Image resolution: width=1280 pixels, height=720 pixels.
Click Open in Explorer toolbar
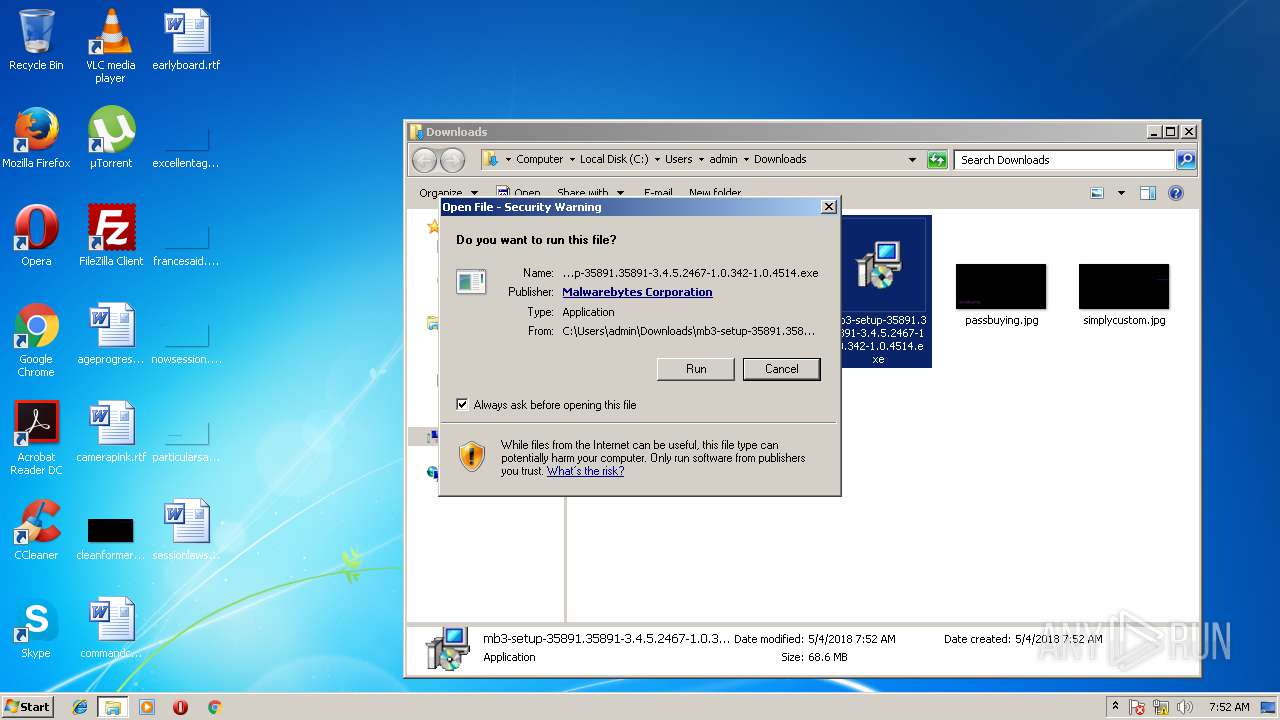click(518, 193)
